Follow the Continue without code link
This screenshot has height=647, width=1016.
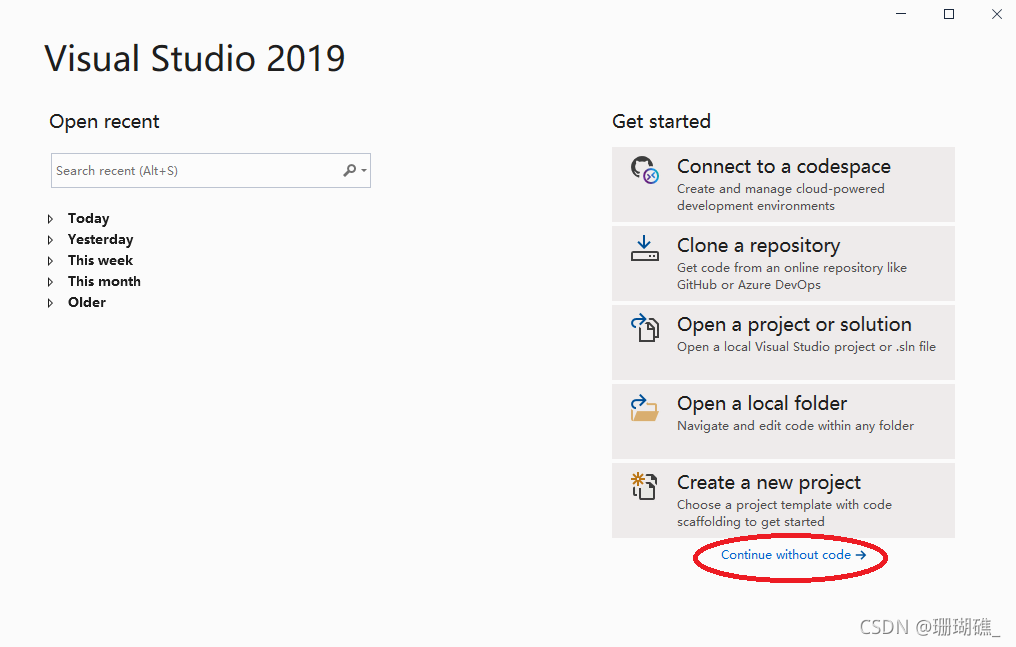pos(793,555)
